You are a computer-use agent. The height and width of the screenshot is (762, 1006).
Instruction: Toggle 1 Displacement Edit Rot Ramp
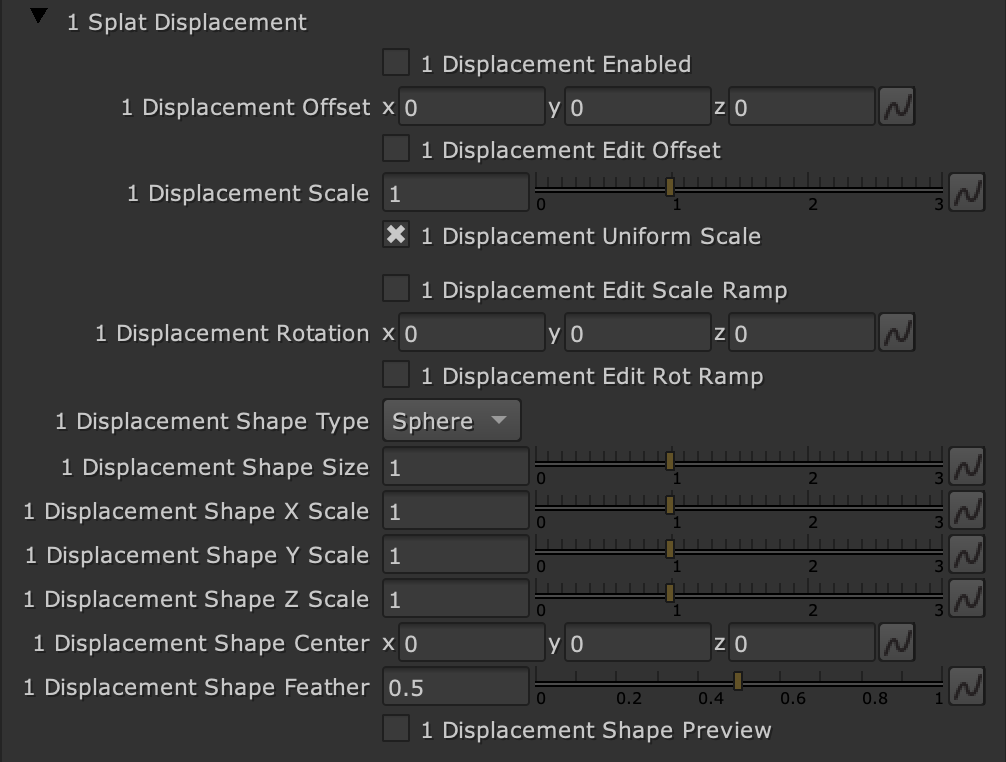(396, 375)
